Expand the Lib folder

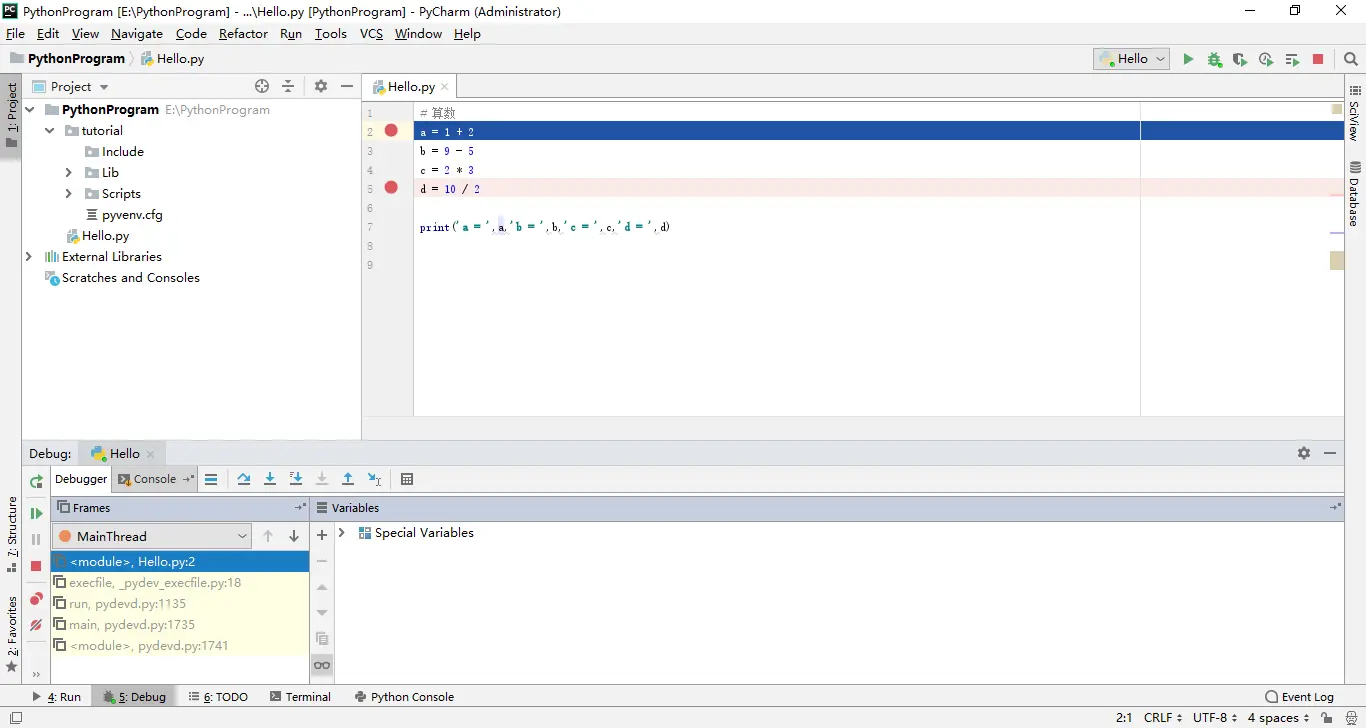[x=69, y=173]
